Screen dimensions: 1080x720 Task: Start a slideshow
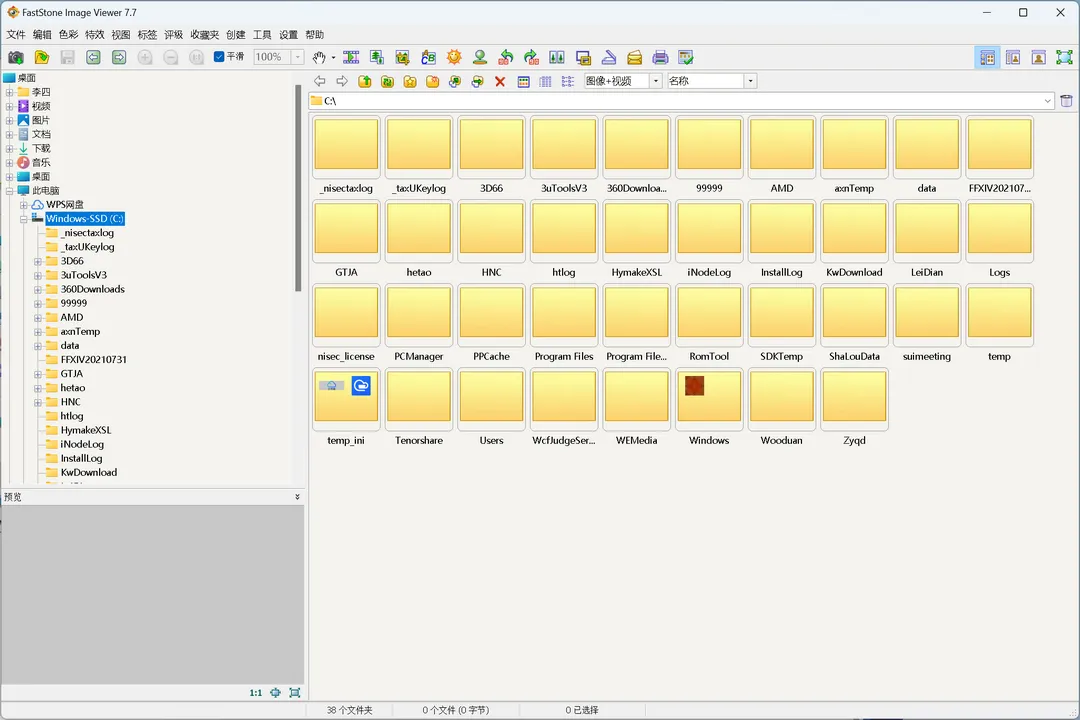click(350, 57)
